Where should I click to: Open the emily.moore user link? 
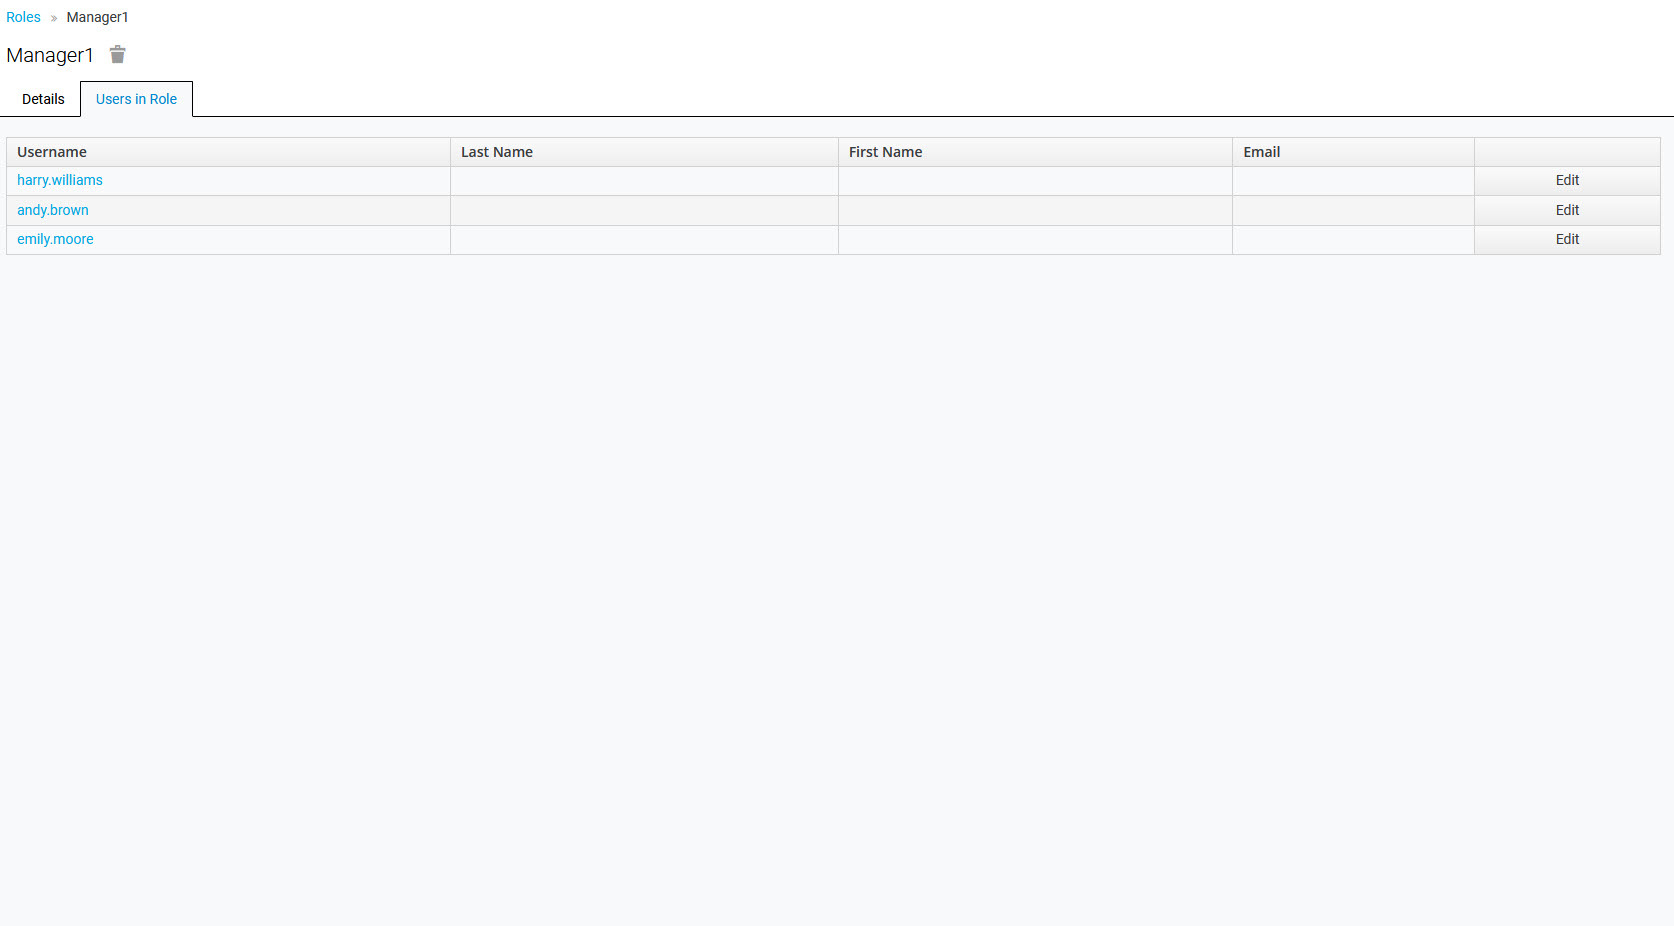click(55, 239)
